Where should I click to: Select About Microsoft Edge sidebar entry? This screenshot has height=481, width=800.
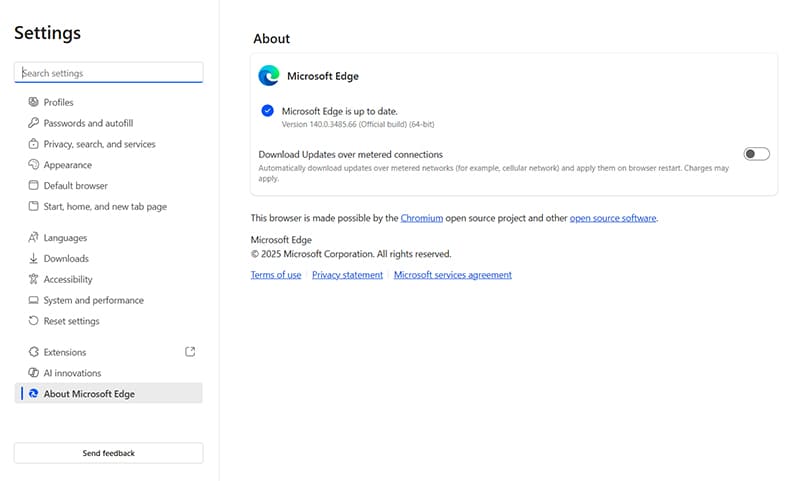pyautogui.click(x=109, y=393)
